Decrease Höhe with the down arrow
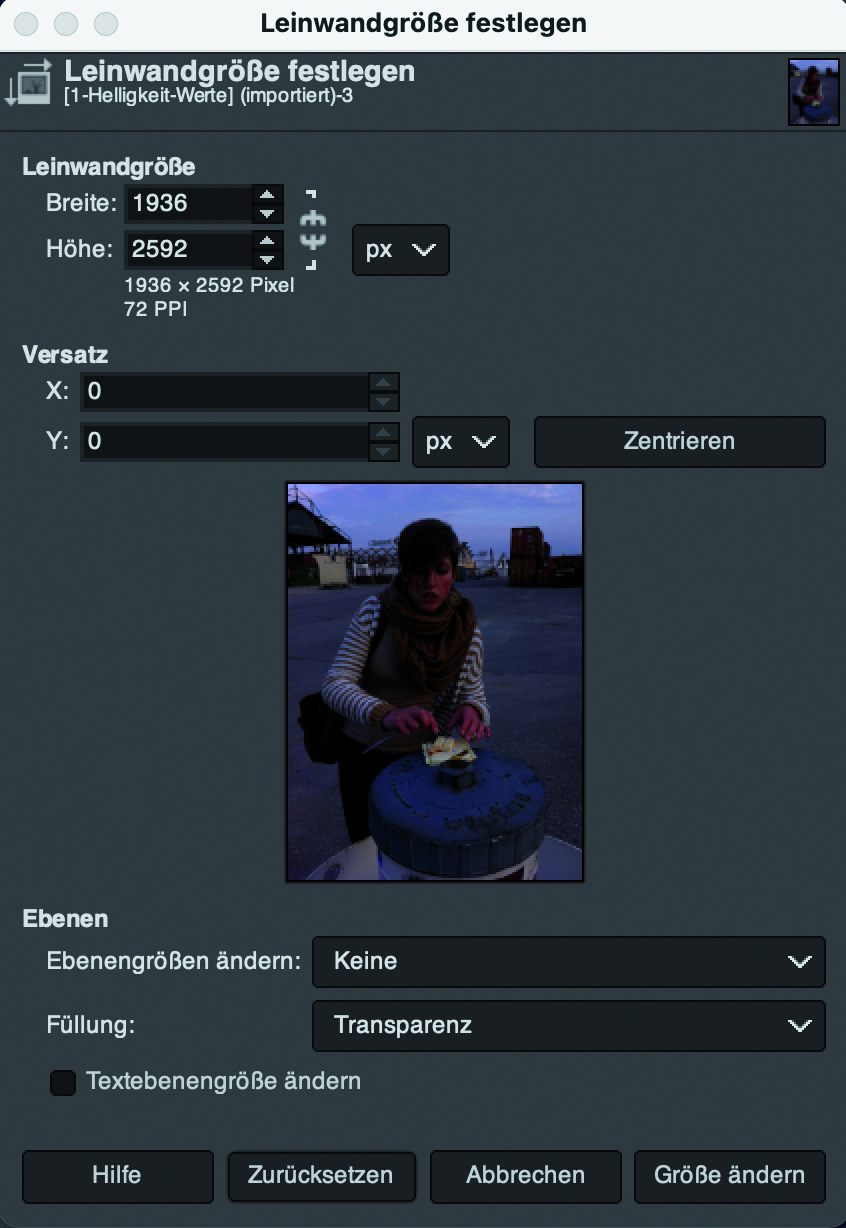Viewport: 846px width, 1228px height. coord(267,259)
